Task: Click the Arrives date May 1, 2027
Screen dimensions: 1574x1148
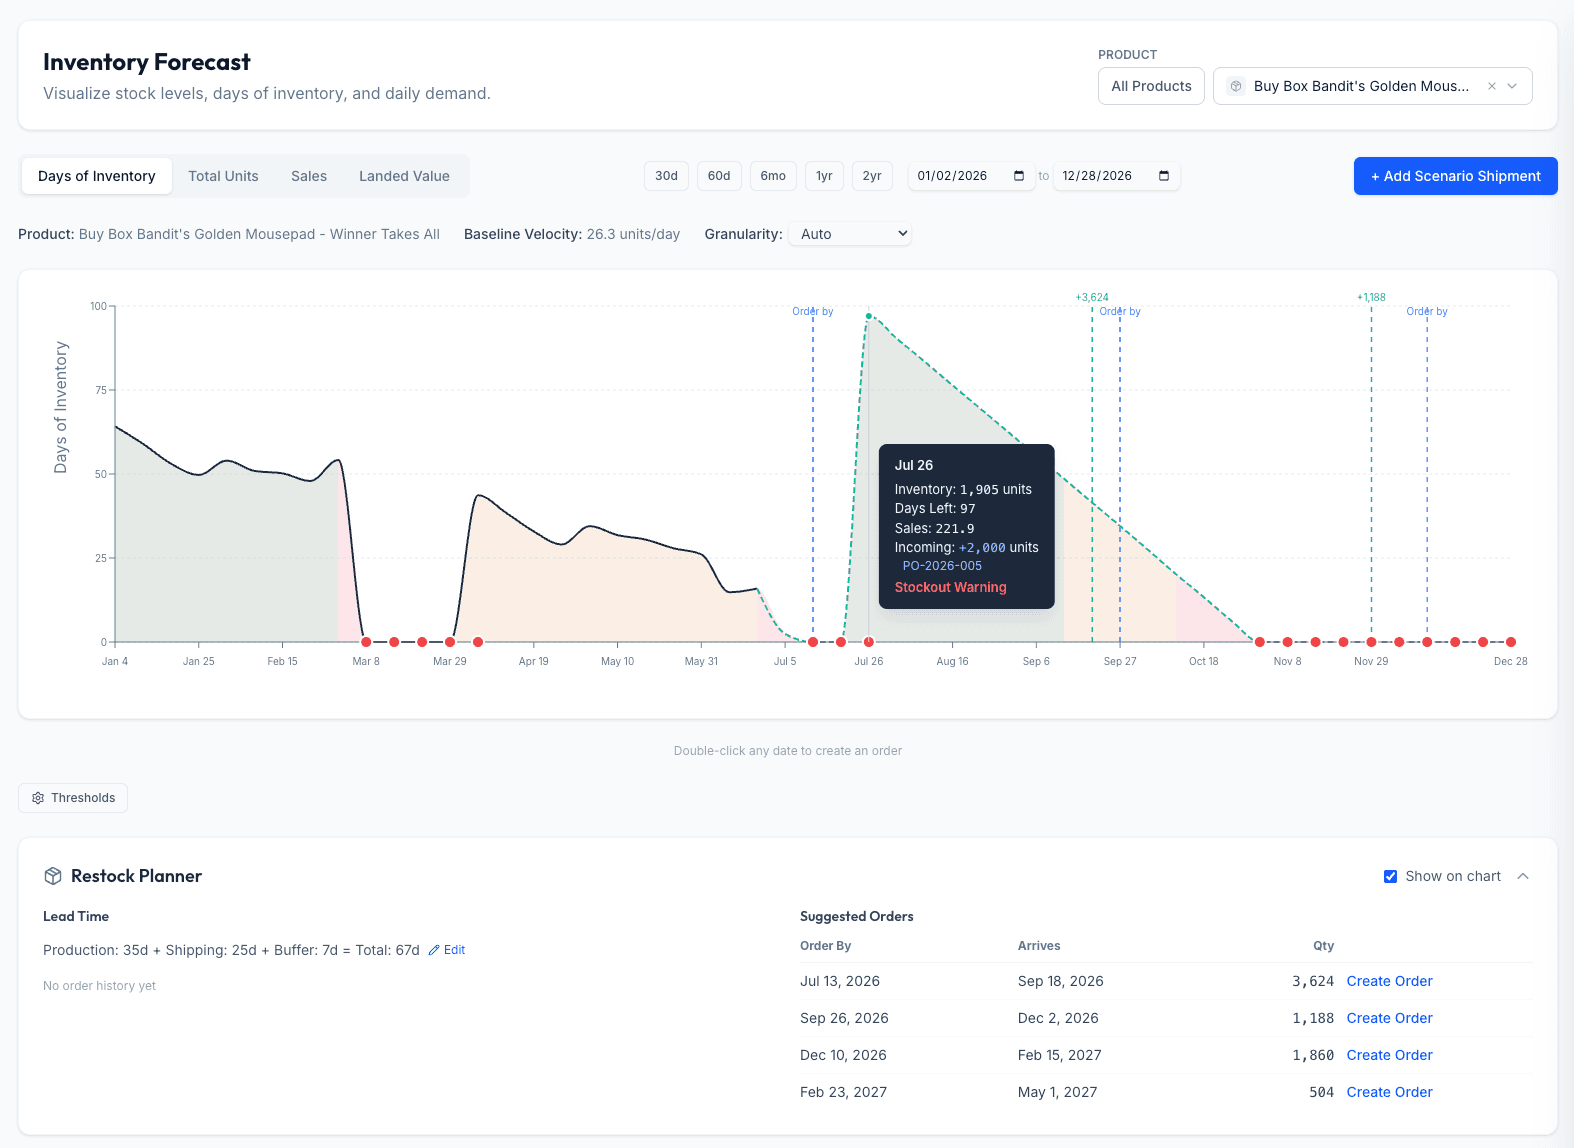Action: point(1058,1092)
